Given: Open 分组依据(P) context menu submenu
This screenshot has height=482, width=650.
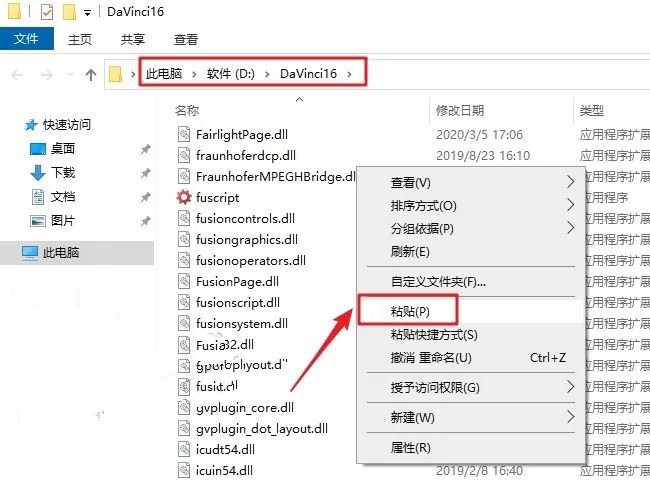Looking at the screenshot, I should 471,229.
